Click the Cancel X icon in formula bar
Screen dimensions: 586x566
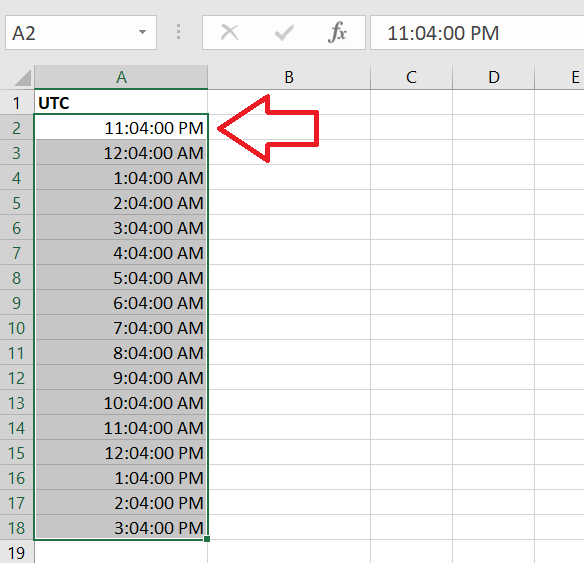229,32
